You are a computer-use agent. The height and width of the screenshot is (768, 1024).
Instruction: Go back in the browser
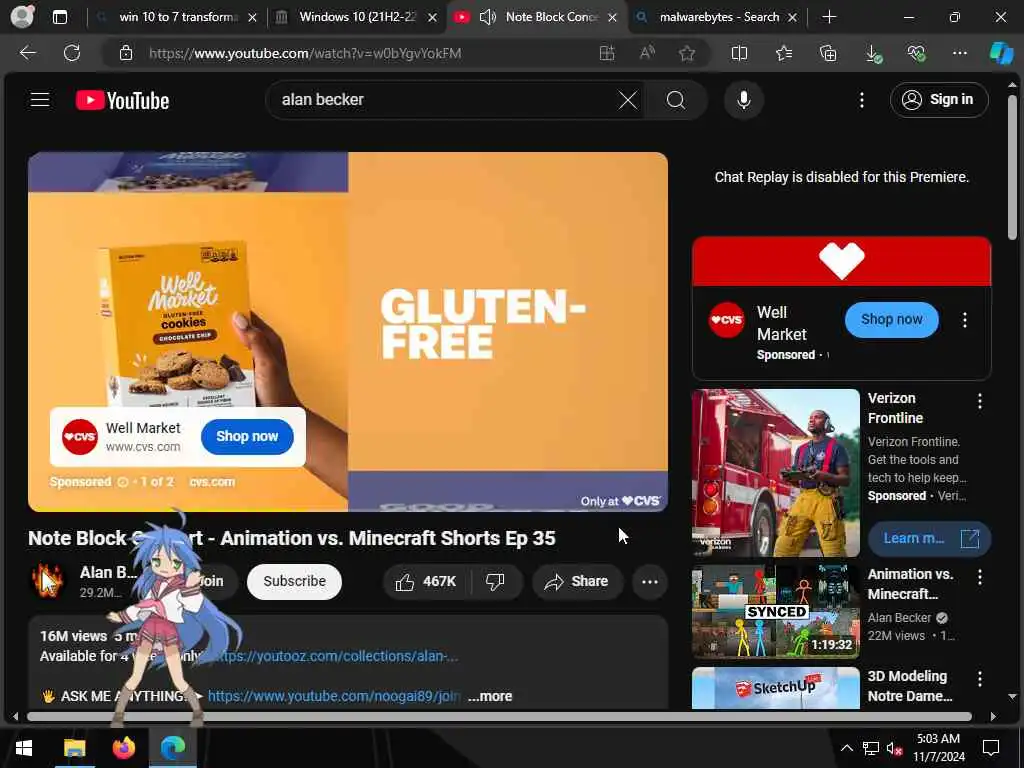27,53
